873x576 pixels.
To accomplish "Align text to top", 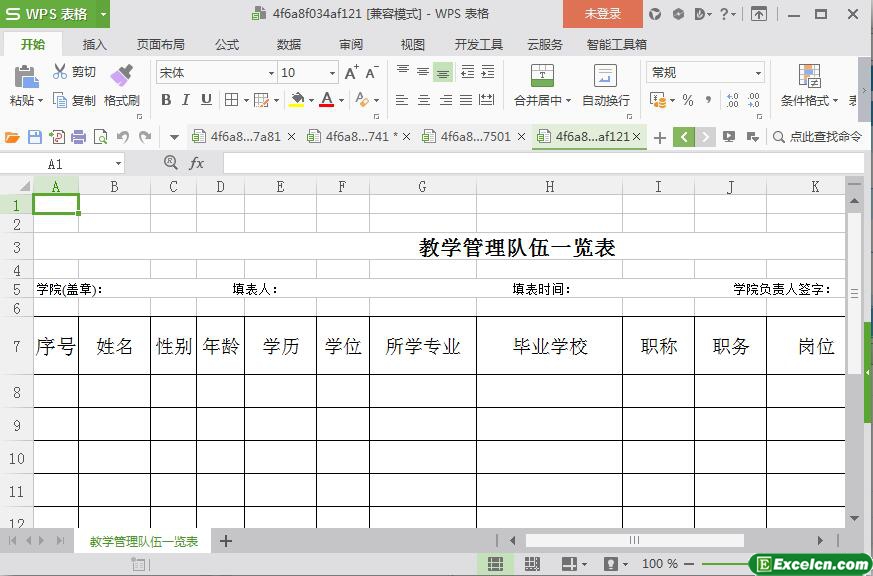I will coord(403,72).
